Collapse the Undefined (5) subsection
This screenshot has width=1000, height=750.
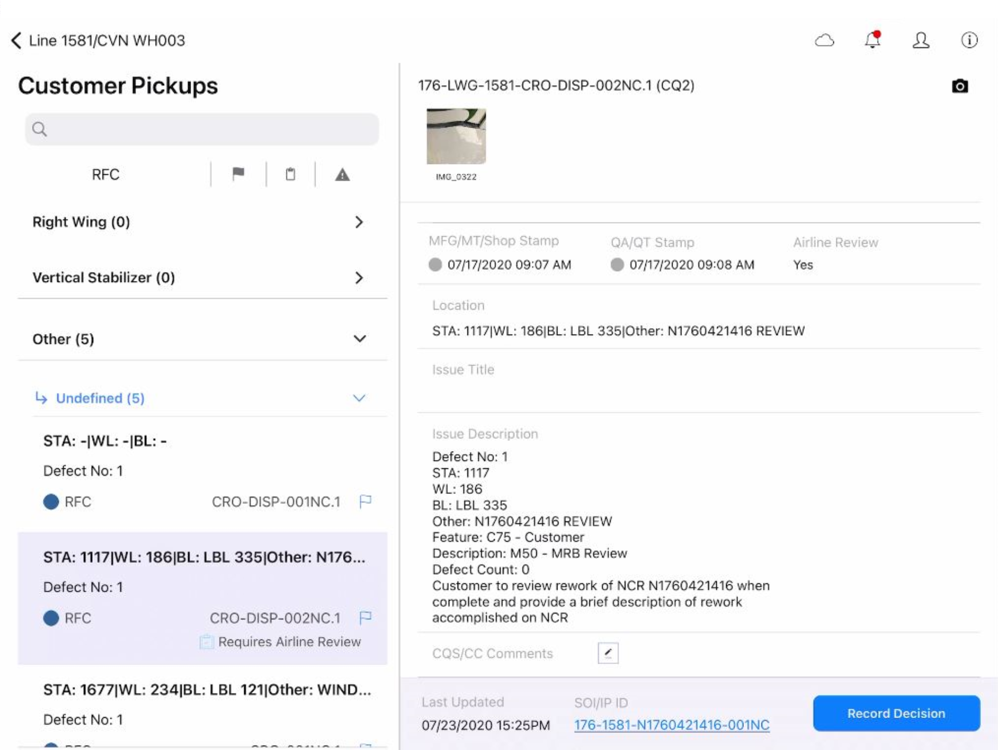[x=209, y=398]
